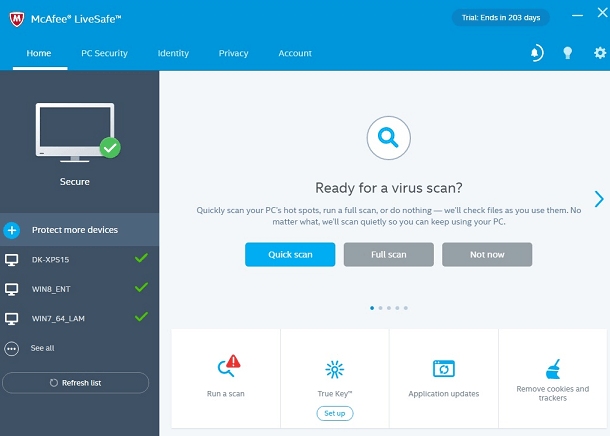Switch to the Home tab
Screen dimensions: 610x436
click(39, 53)
